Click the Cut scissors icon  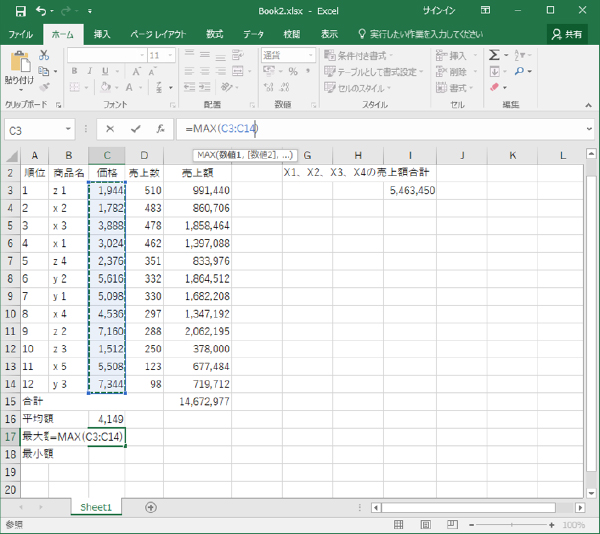pyautogui.click(x=44, y=55)
